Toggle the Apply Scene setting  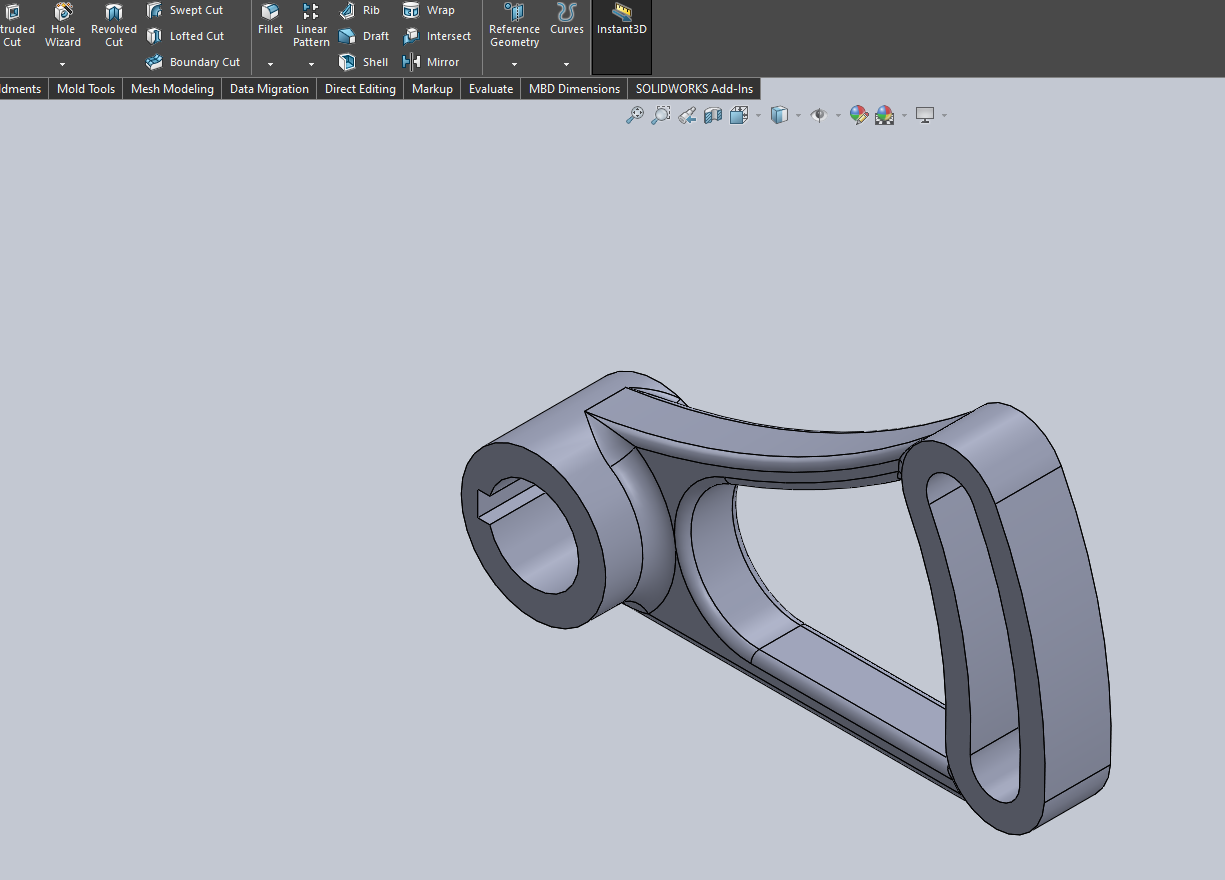886,115
